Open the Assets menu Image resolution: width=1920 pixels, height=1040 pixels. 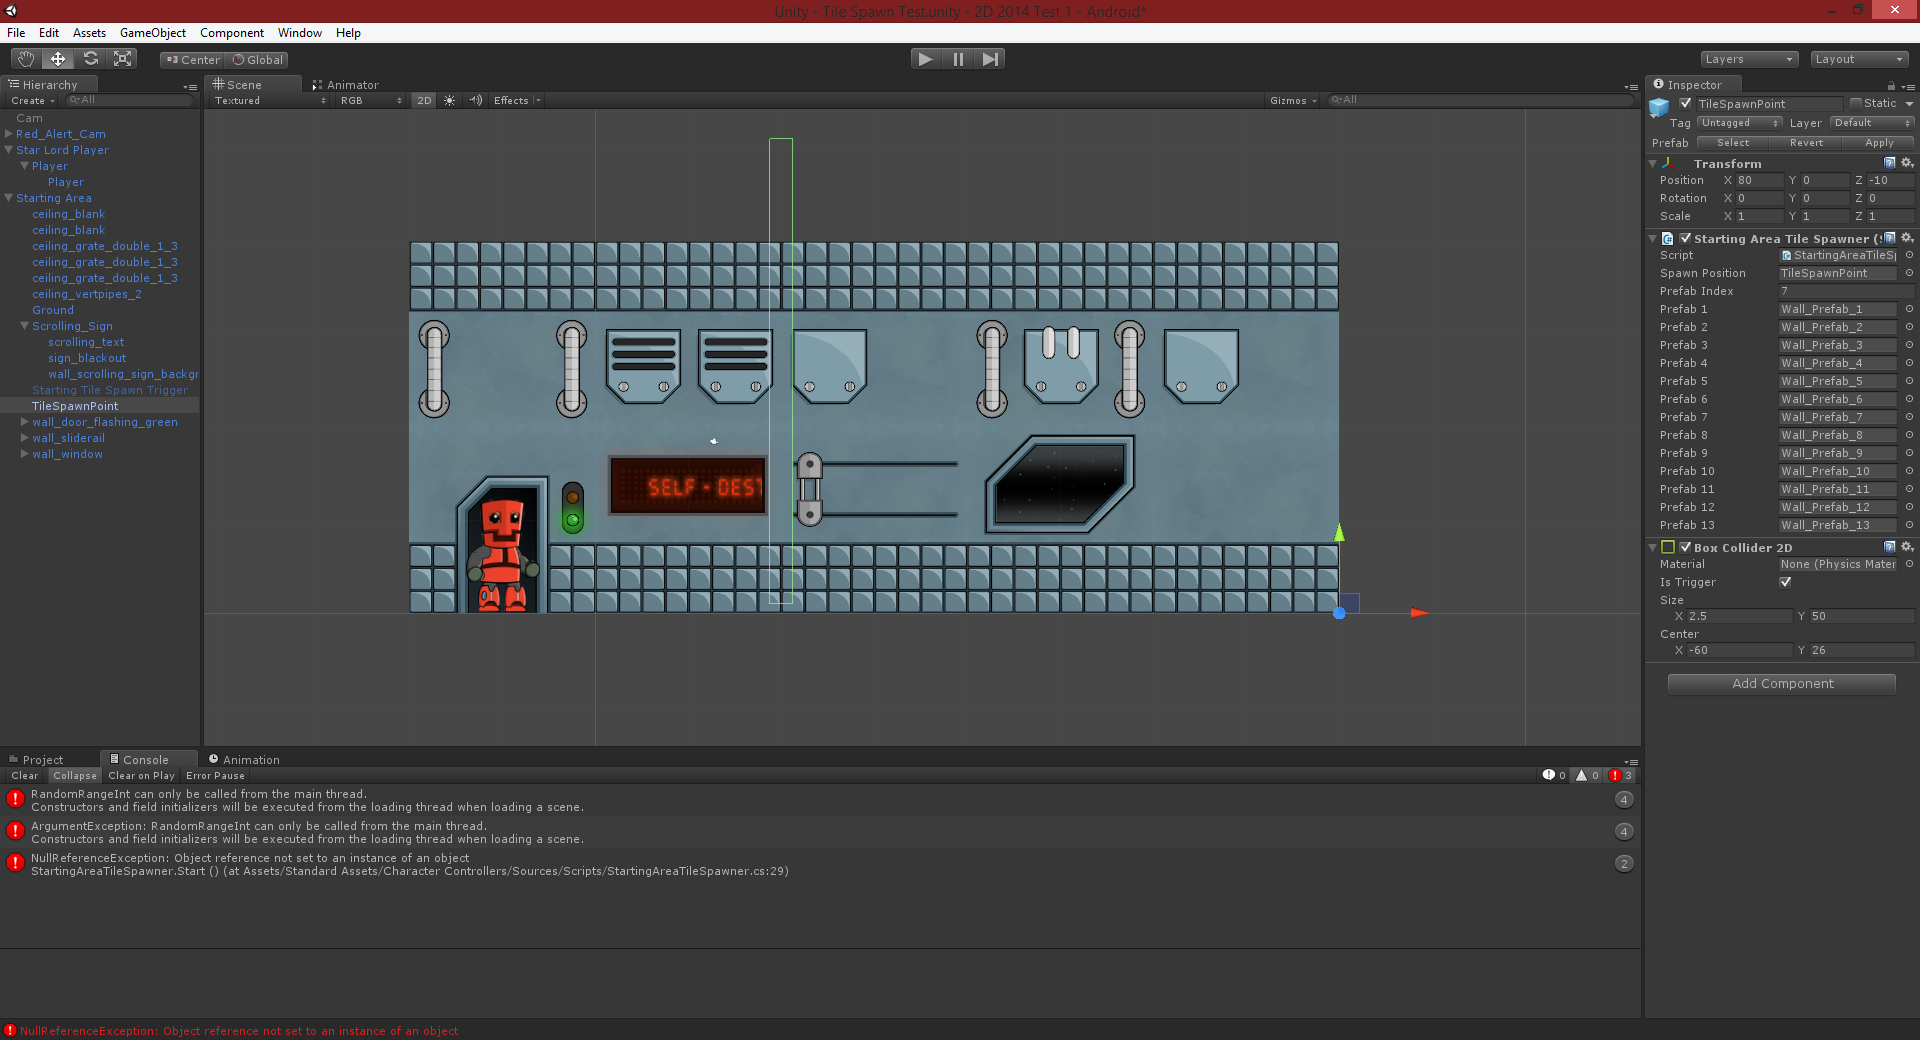(89, 33)
